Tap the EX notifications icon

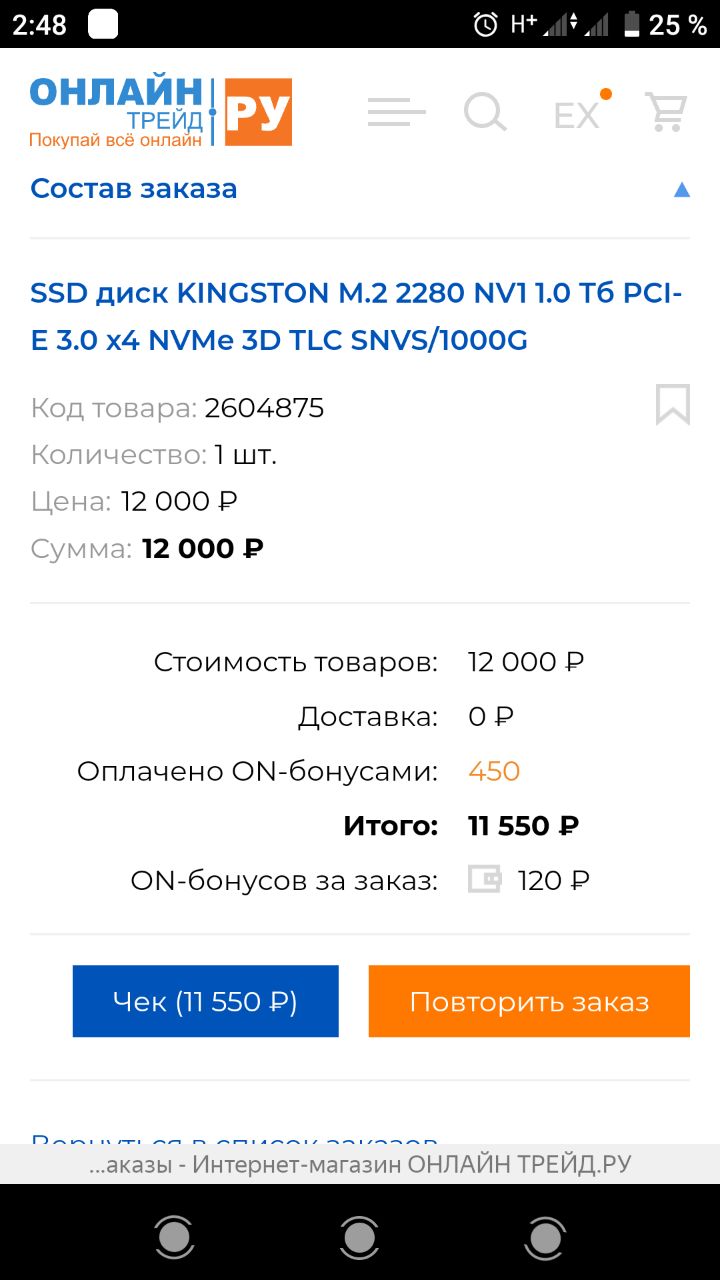click(x=580, y=114)
